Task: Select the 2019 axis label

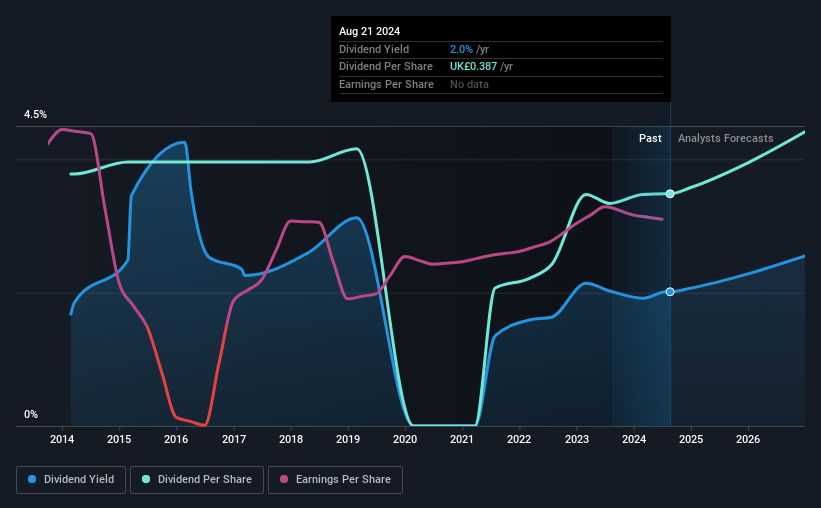Action: point(348,439)
